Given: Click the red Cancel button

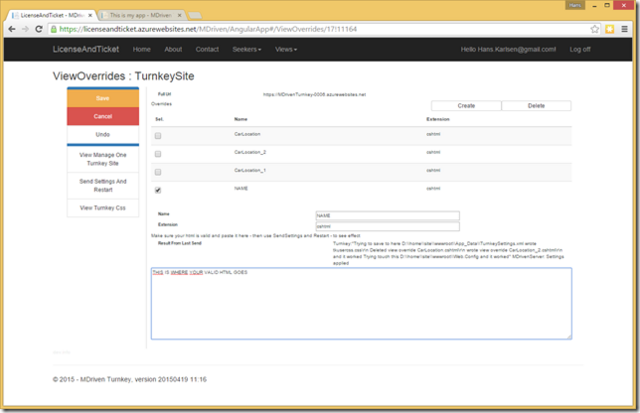Looking at the screenshot, I should (x=103, y=116).
